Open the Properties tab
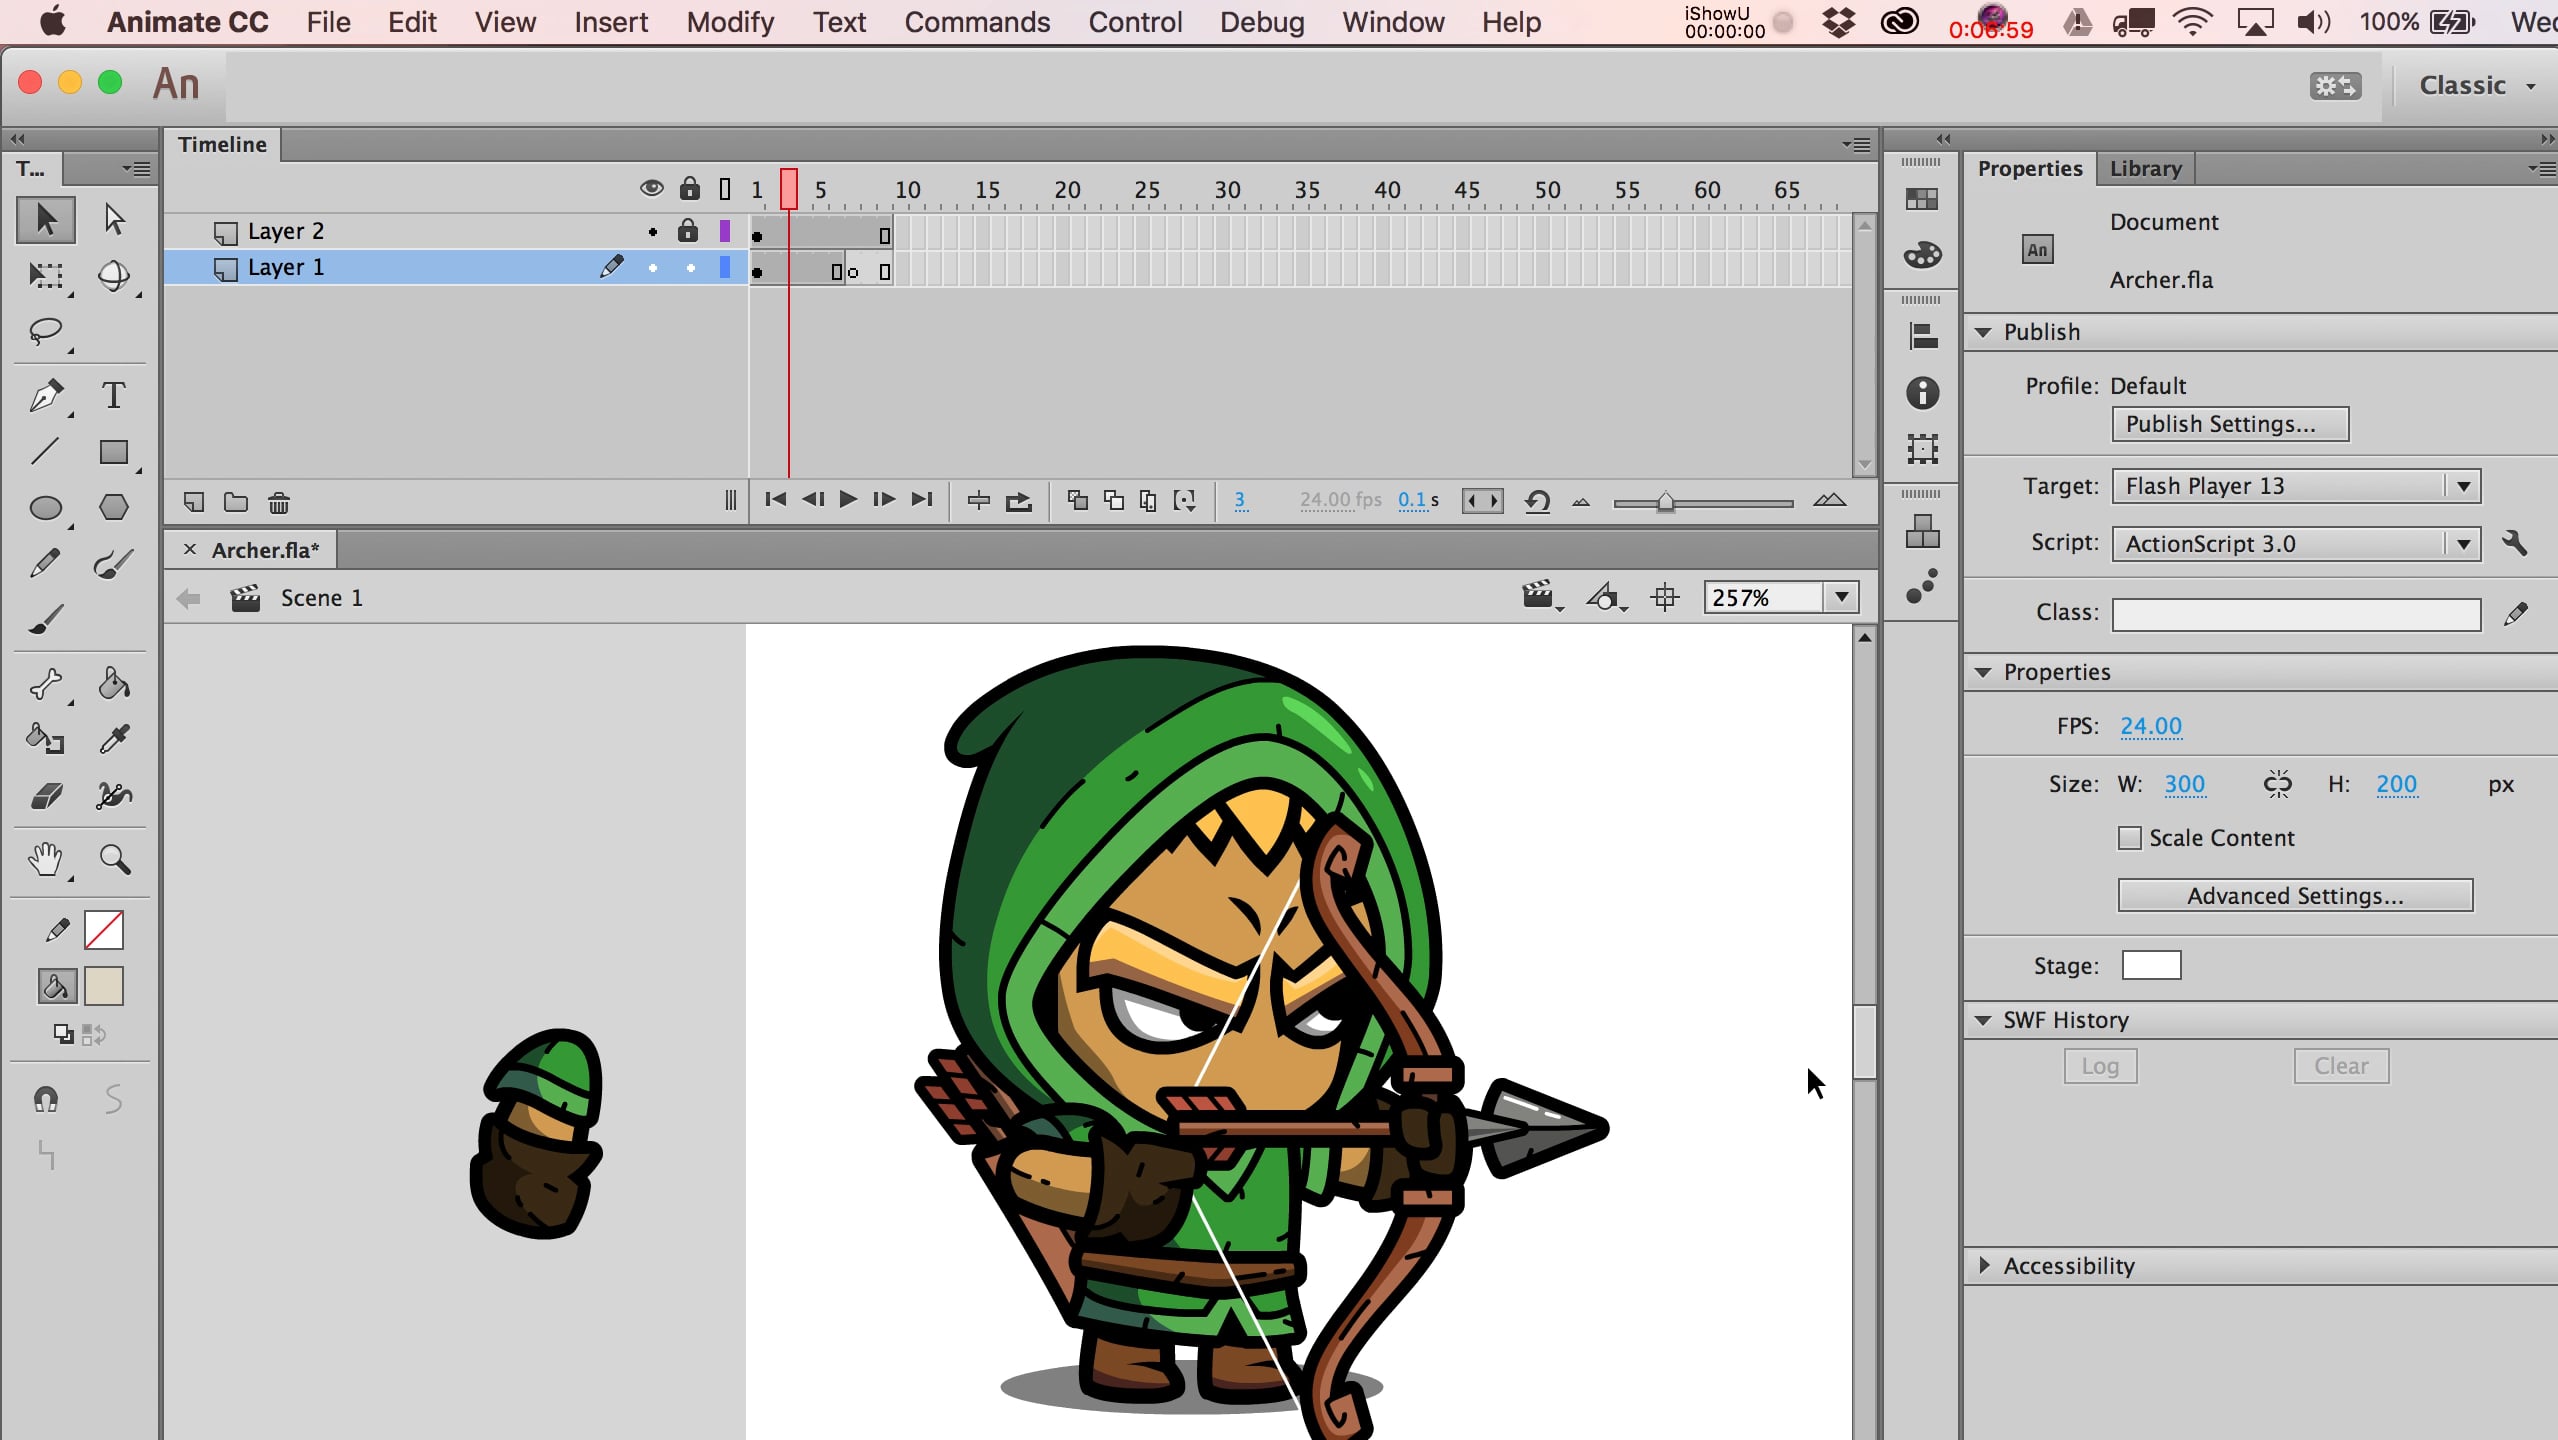Viewport: 2558px width, 1440px height. pos(2031,167)
